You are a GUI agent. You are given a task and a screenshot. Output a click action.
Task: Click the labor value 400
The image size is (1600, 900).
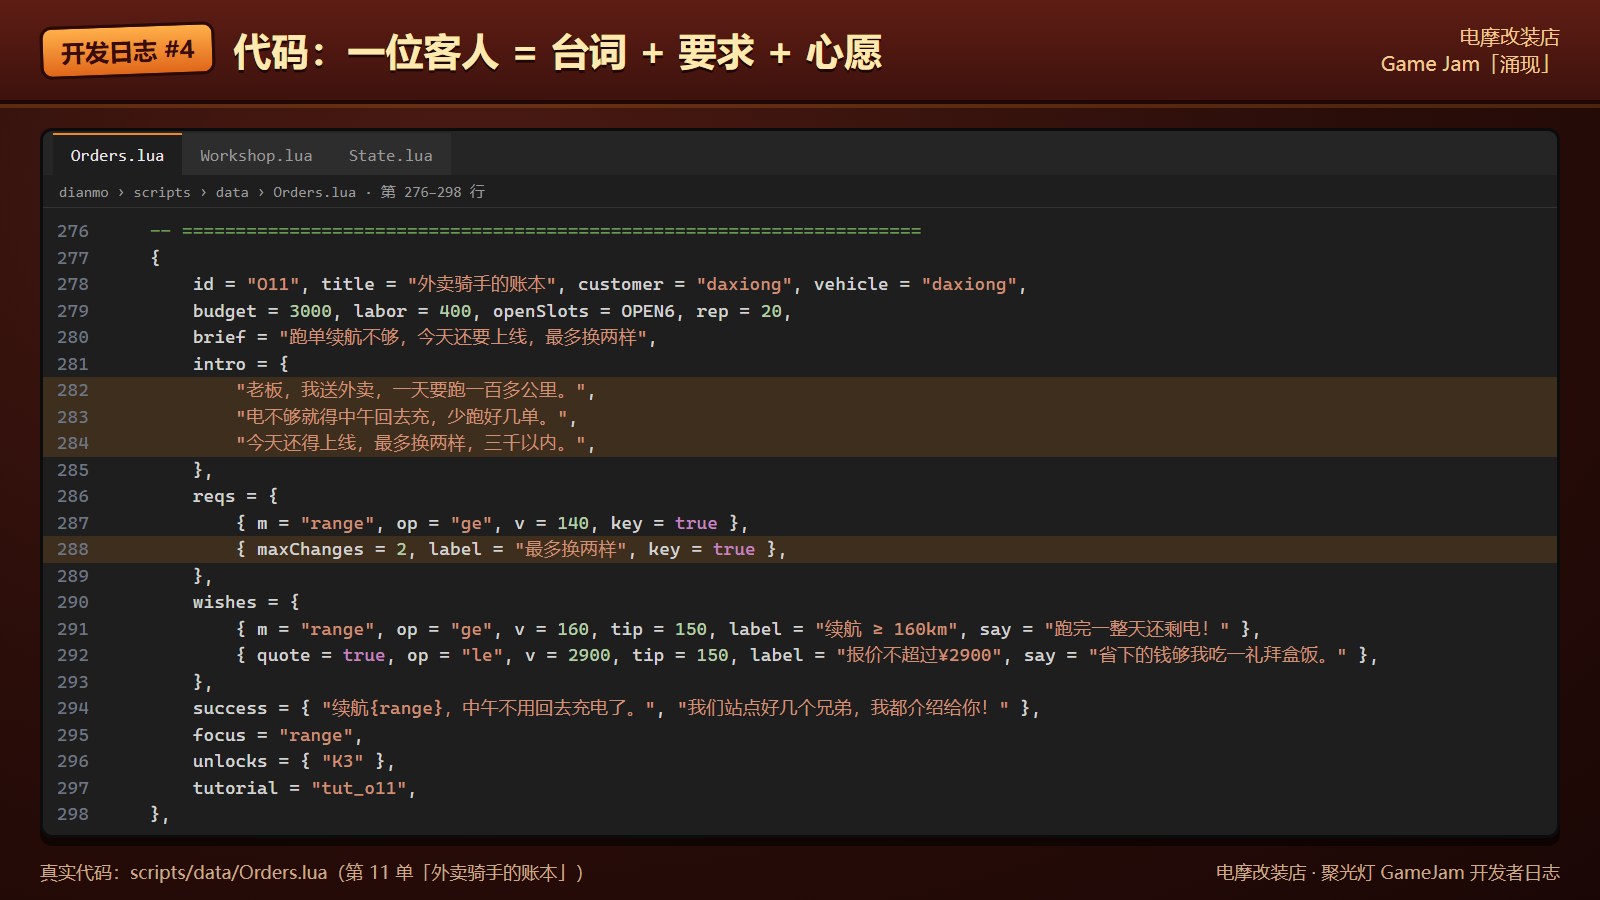(455, 311)
